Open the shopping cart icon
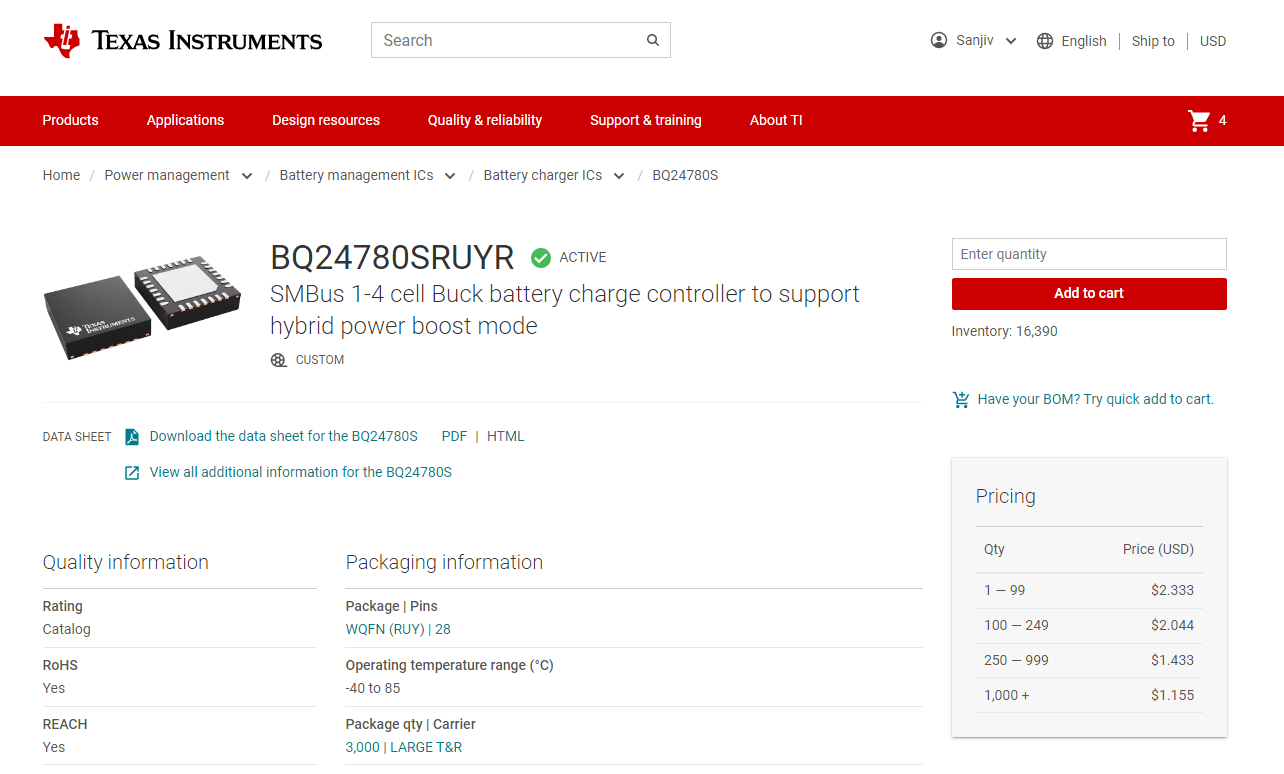This screenshot has width=1284, height=774. (1199, 121)
